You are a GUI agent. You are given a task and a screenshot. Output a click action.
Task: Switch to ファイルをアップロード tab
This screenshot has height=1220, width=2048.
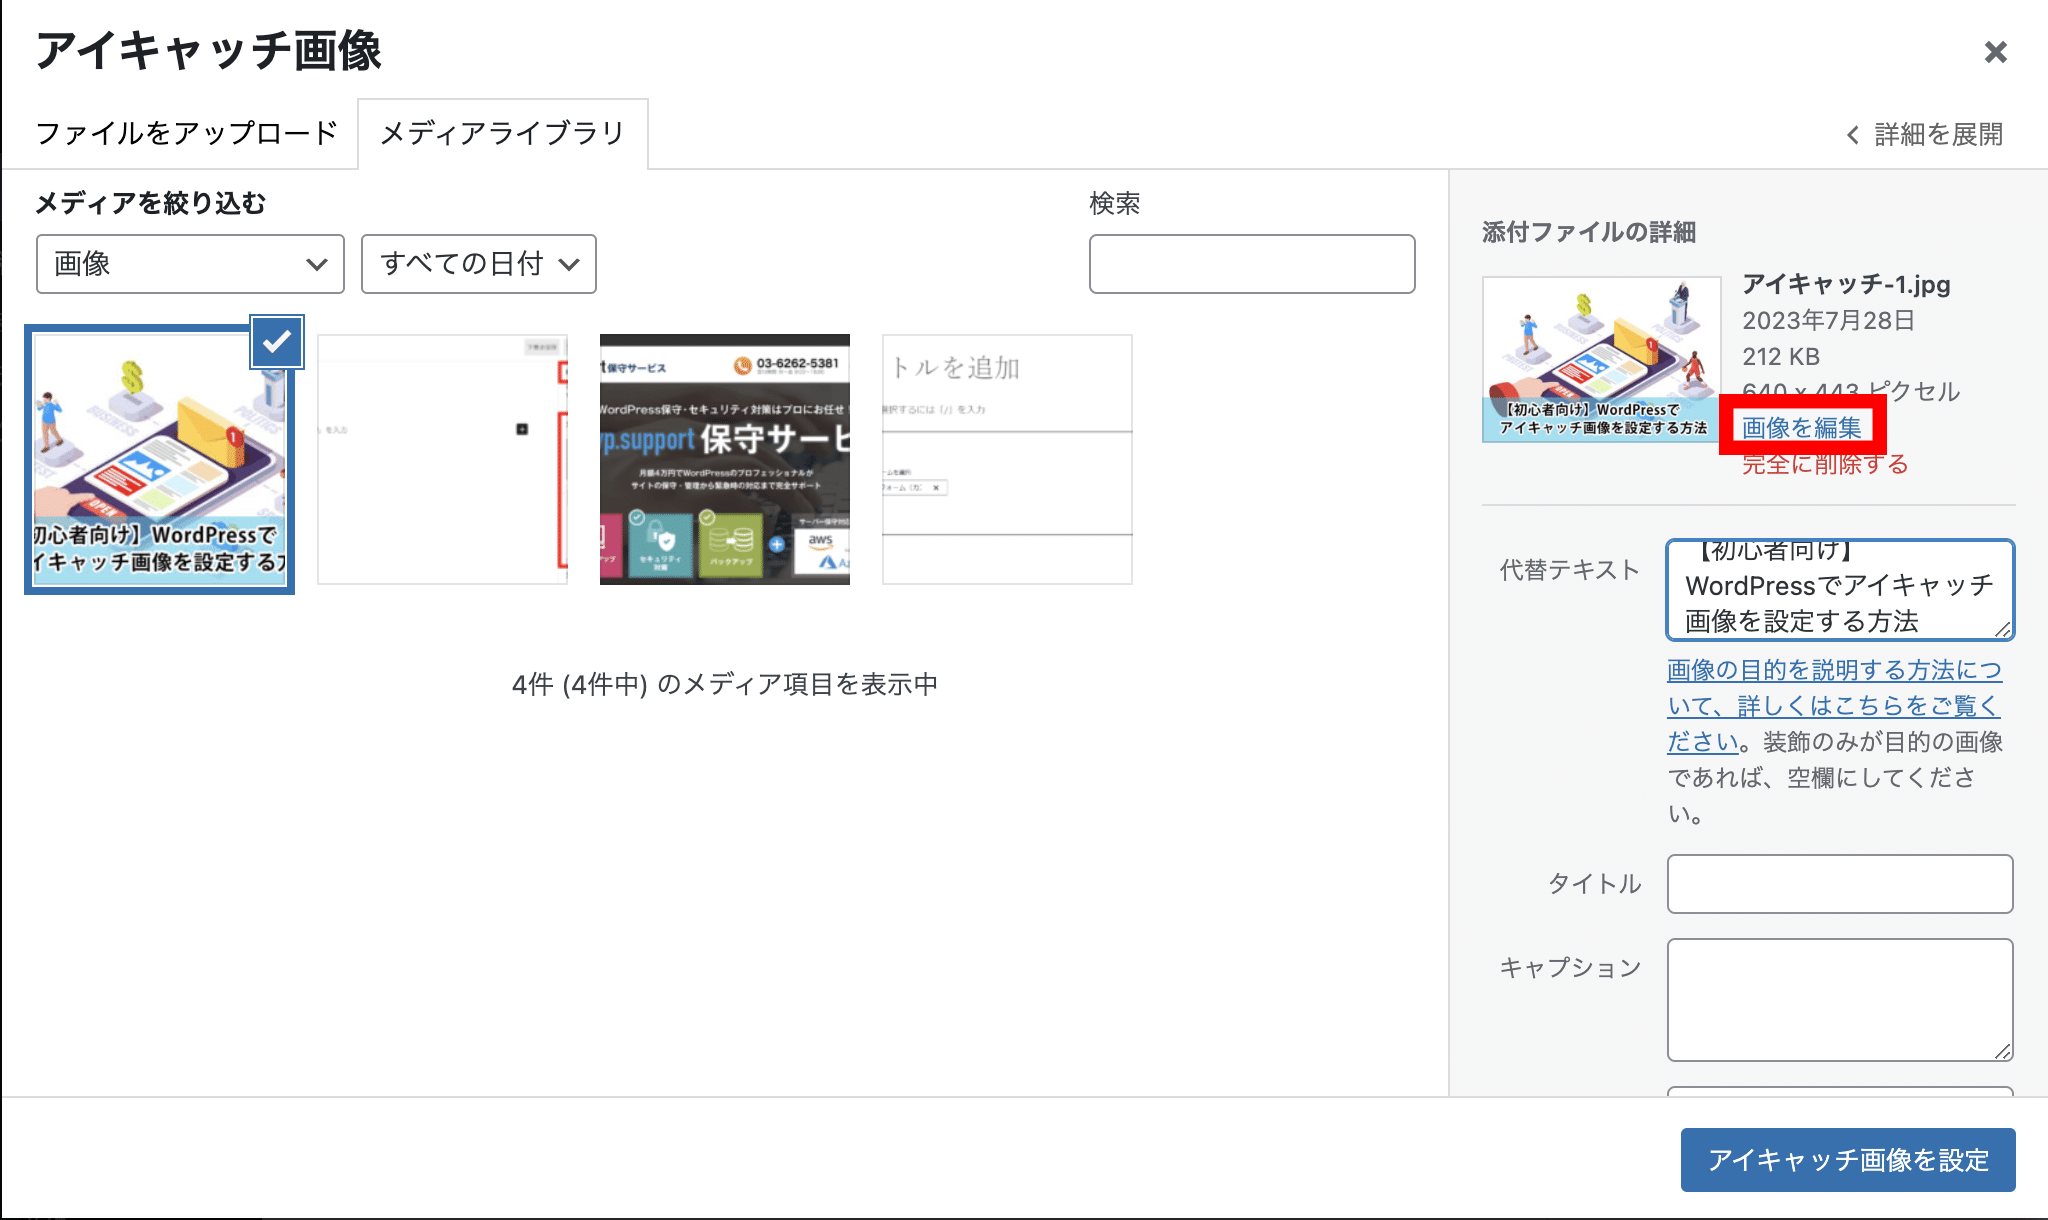[x=186, y=133]
